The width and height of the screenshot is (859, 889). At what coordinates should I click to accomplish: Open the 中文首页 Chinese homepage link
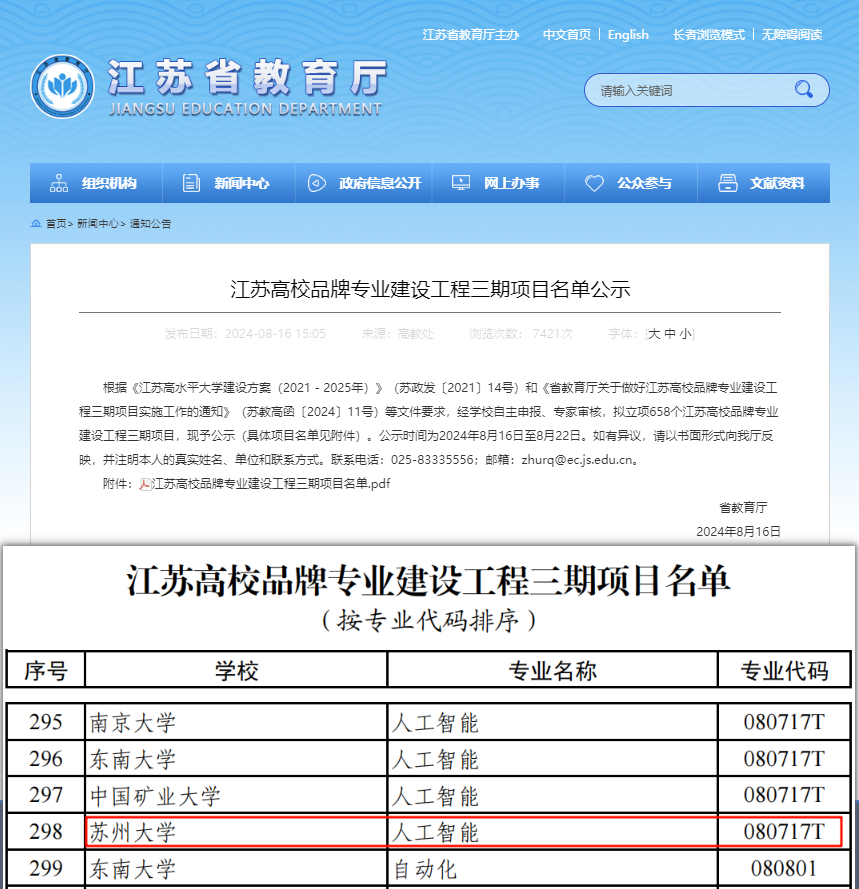coord(566,35)
